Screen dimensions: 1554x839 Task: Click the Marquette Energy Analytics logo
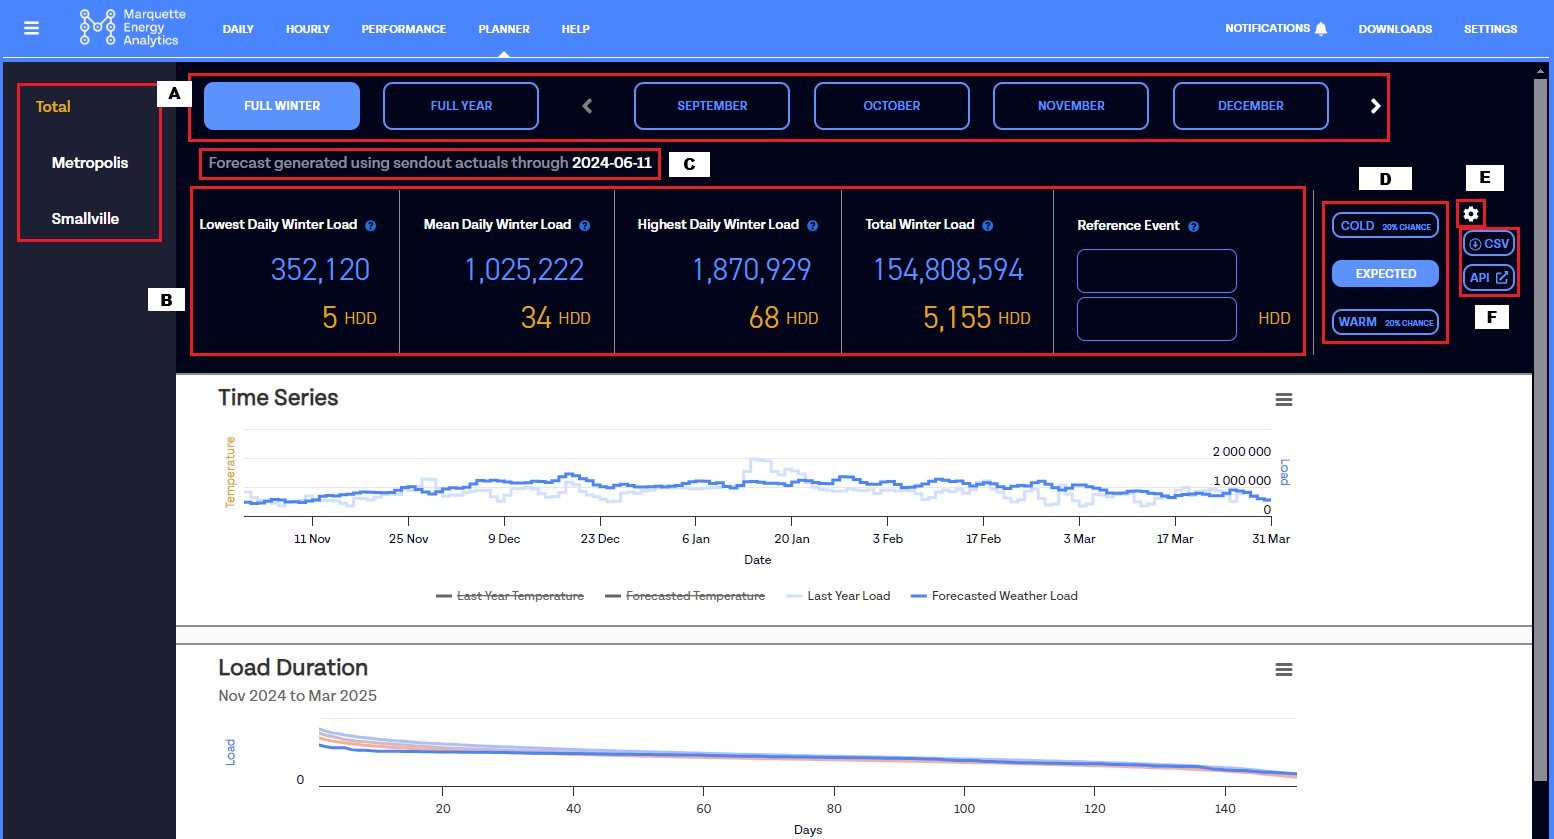(132, 28)
